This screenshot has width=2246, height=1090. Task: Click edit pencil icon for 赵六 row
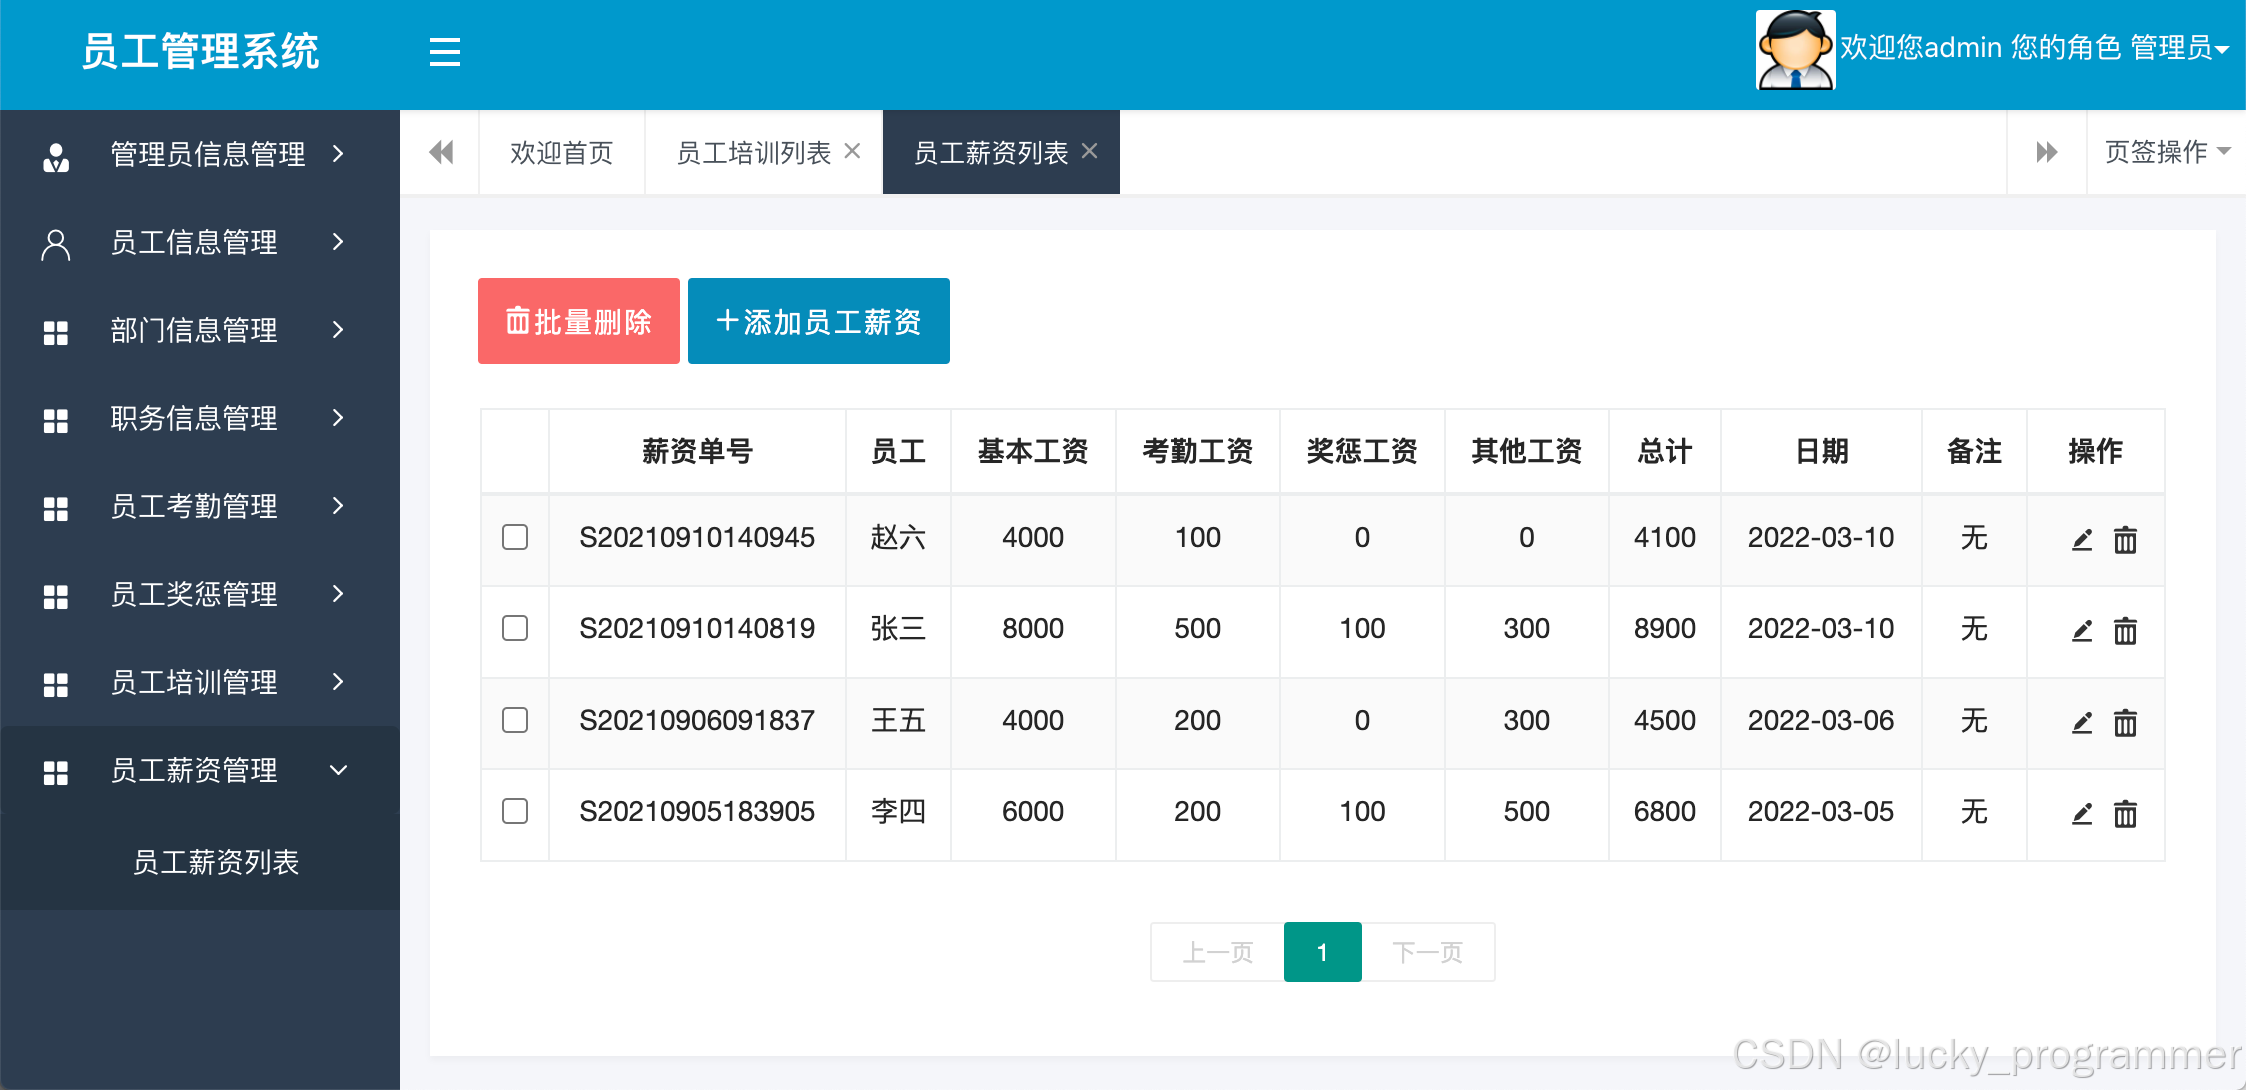tap(2082, 540)
